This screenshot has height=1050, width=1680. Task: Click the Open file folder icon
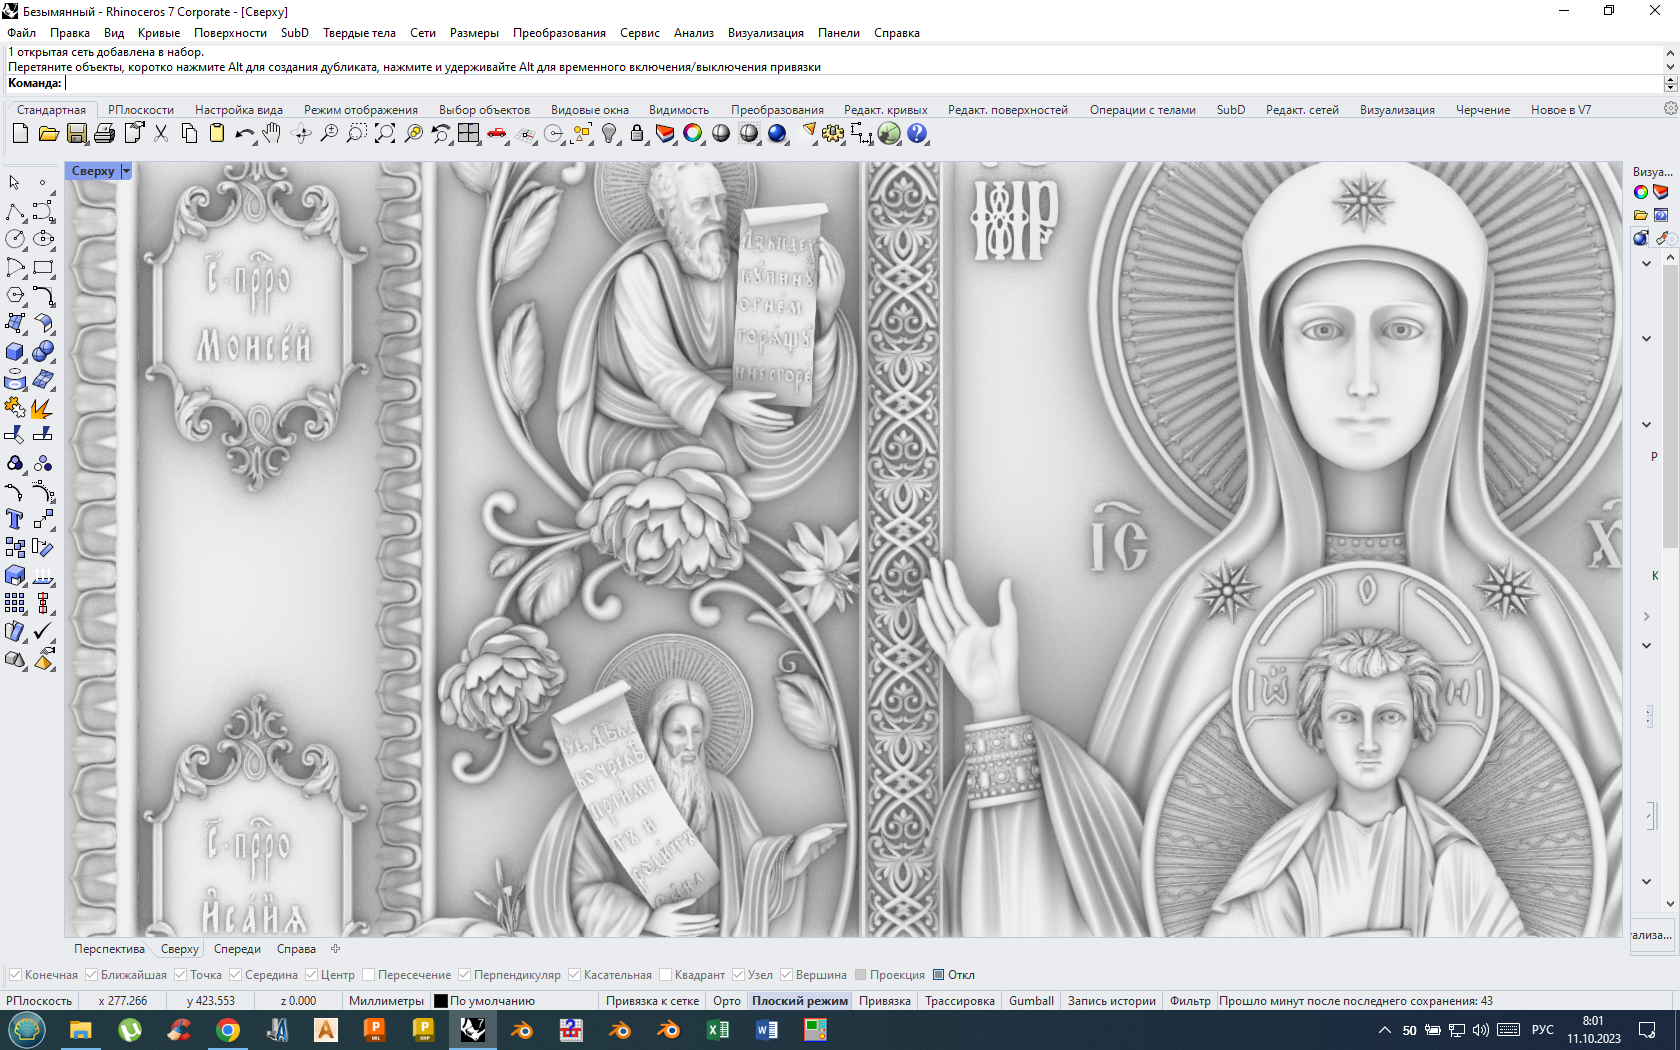(48, 133)
